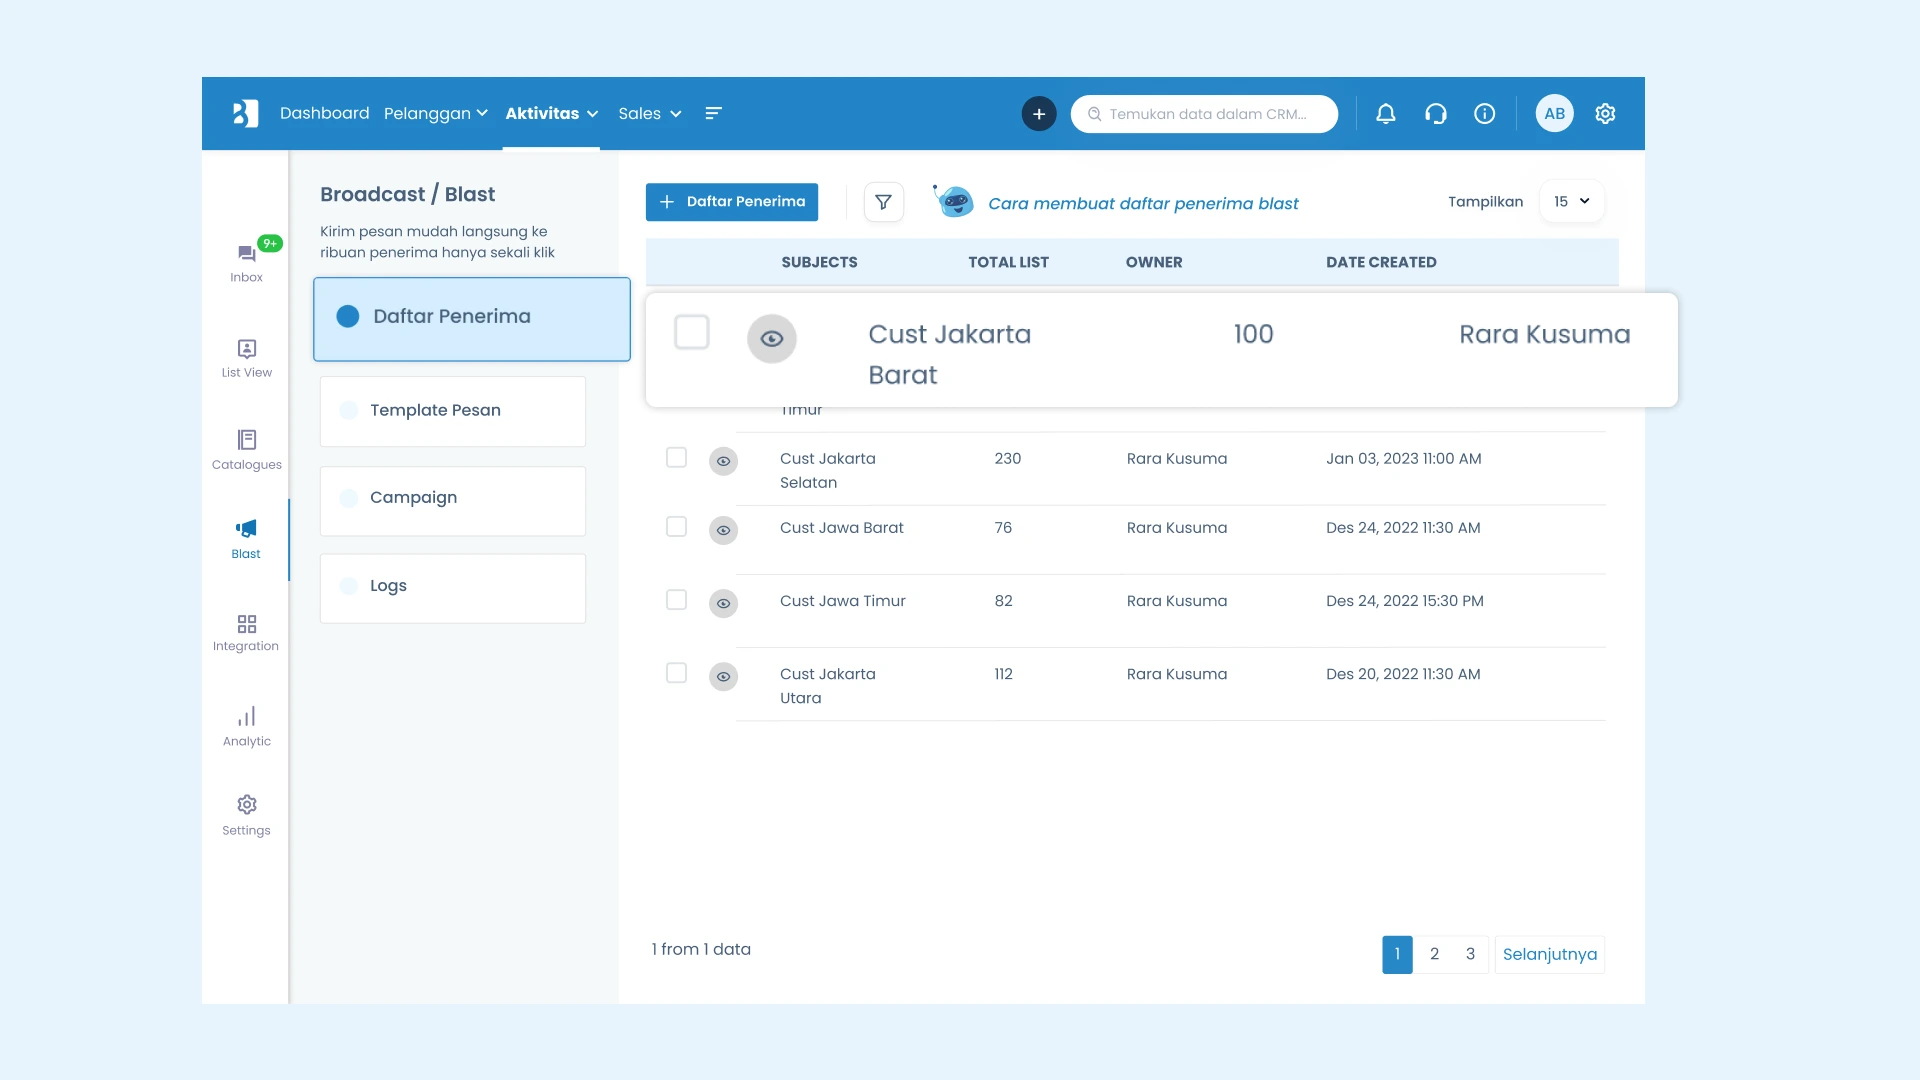1920x1080 pixels.
Task: Click Cust Jakarta Barat highlighted subject
Action: point(949,354)
